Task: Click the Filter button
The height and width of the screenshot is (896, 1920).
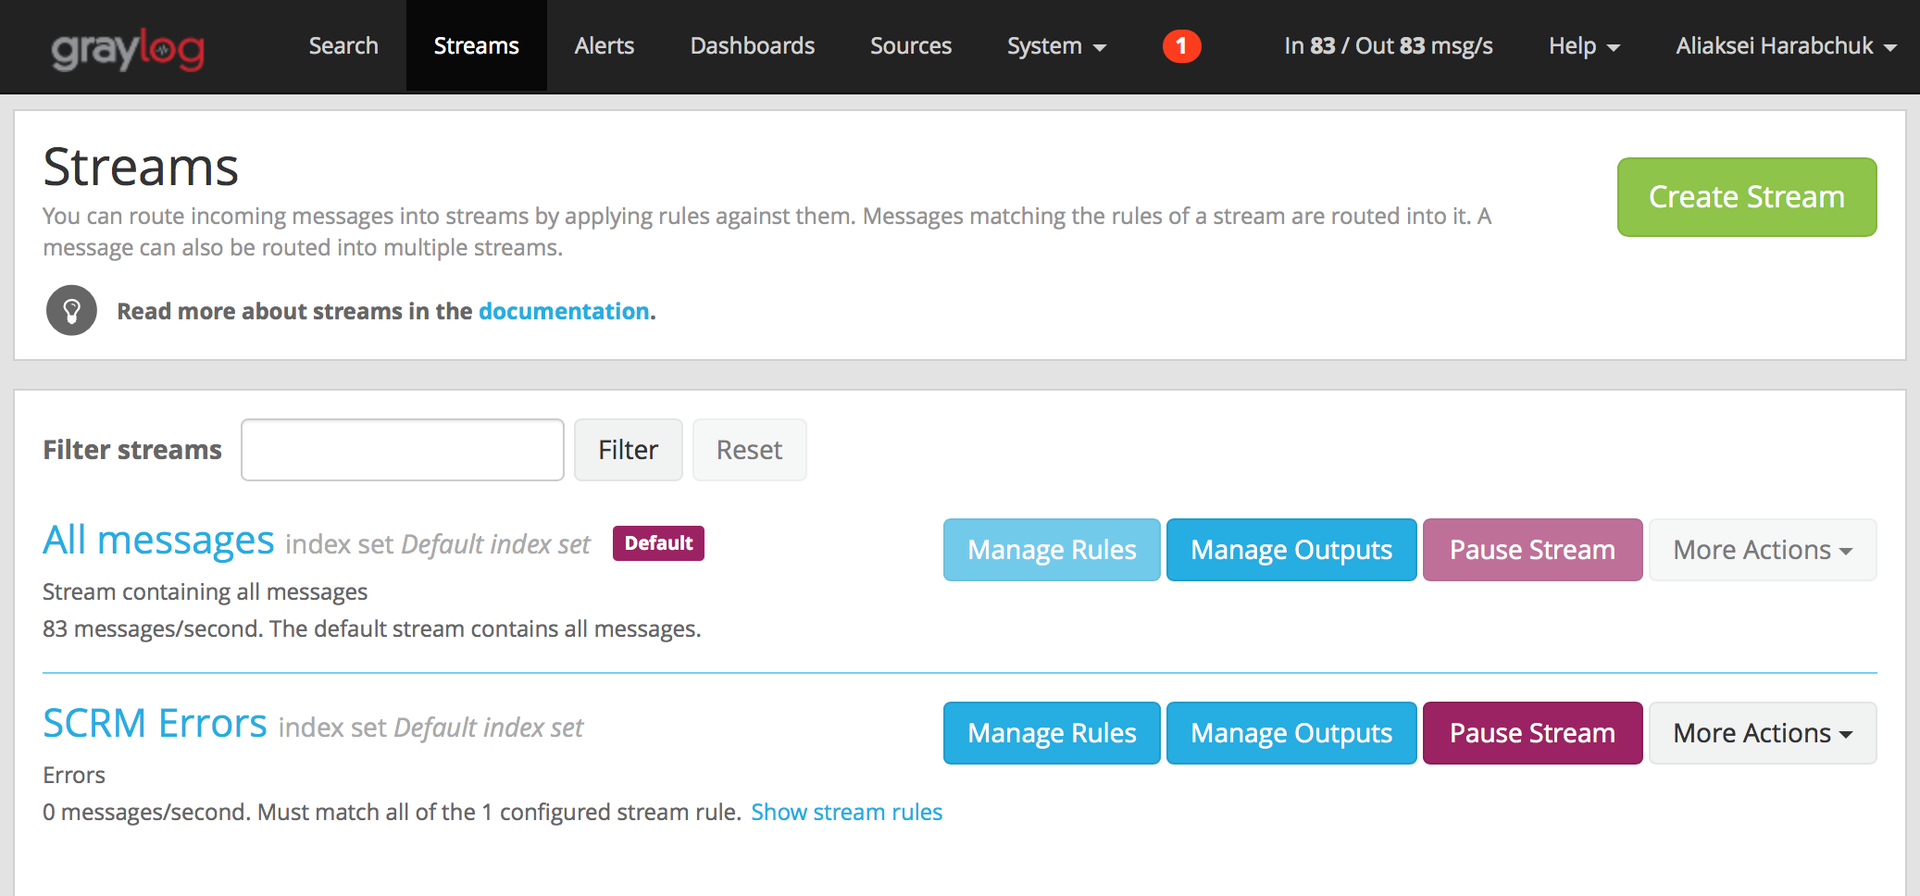Action: click(628, 450)
